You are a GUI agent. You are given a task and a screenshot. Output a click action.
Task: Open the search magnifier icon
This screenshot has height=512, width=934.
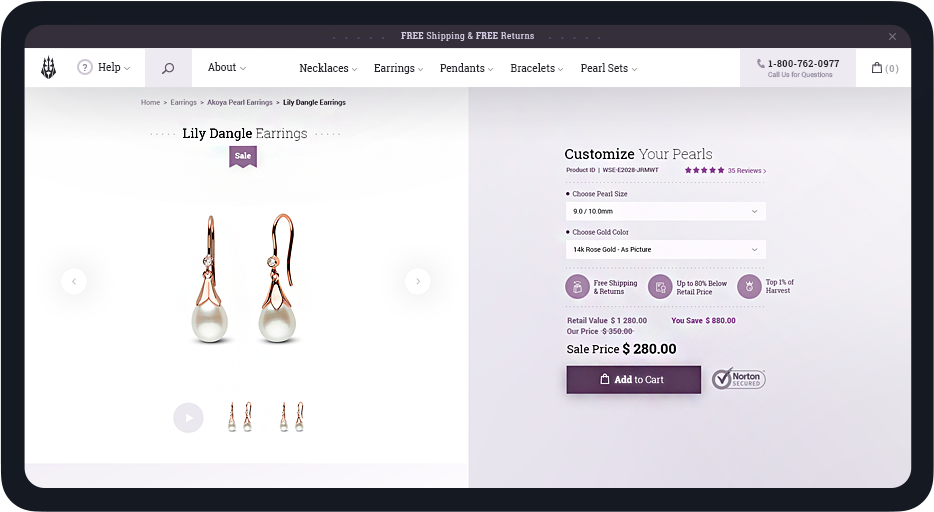click(x=168, y=68)
